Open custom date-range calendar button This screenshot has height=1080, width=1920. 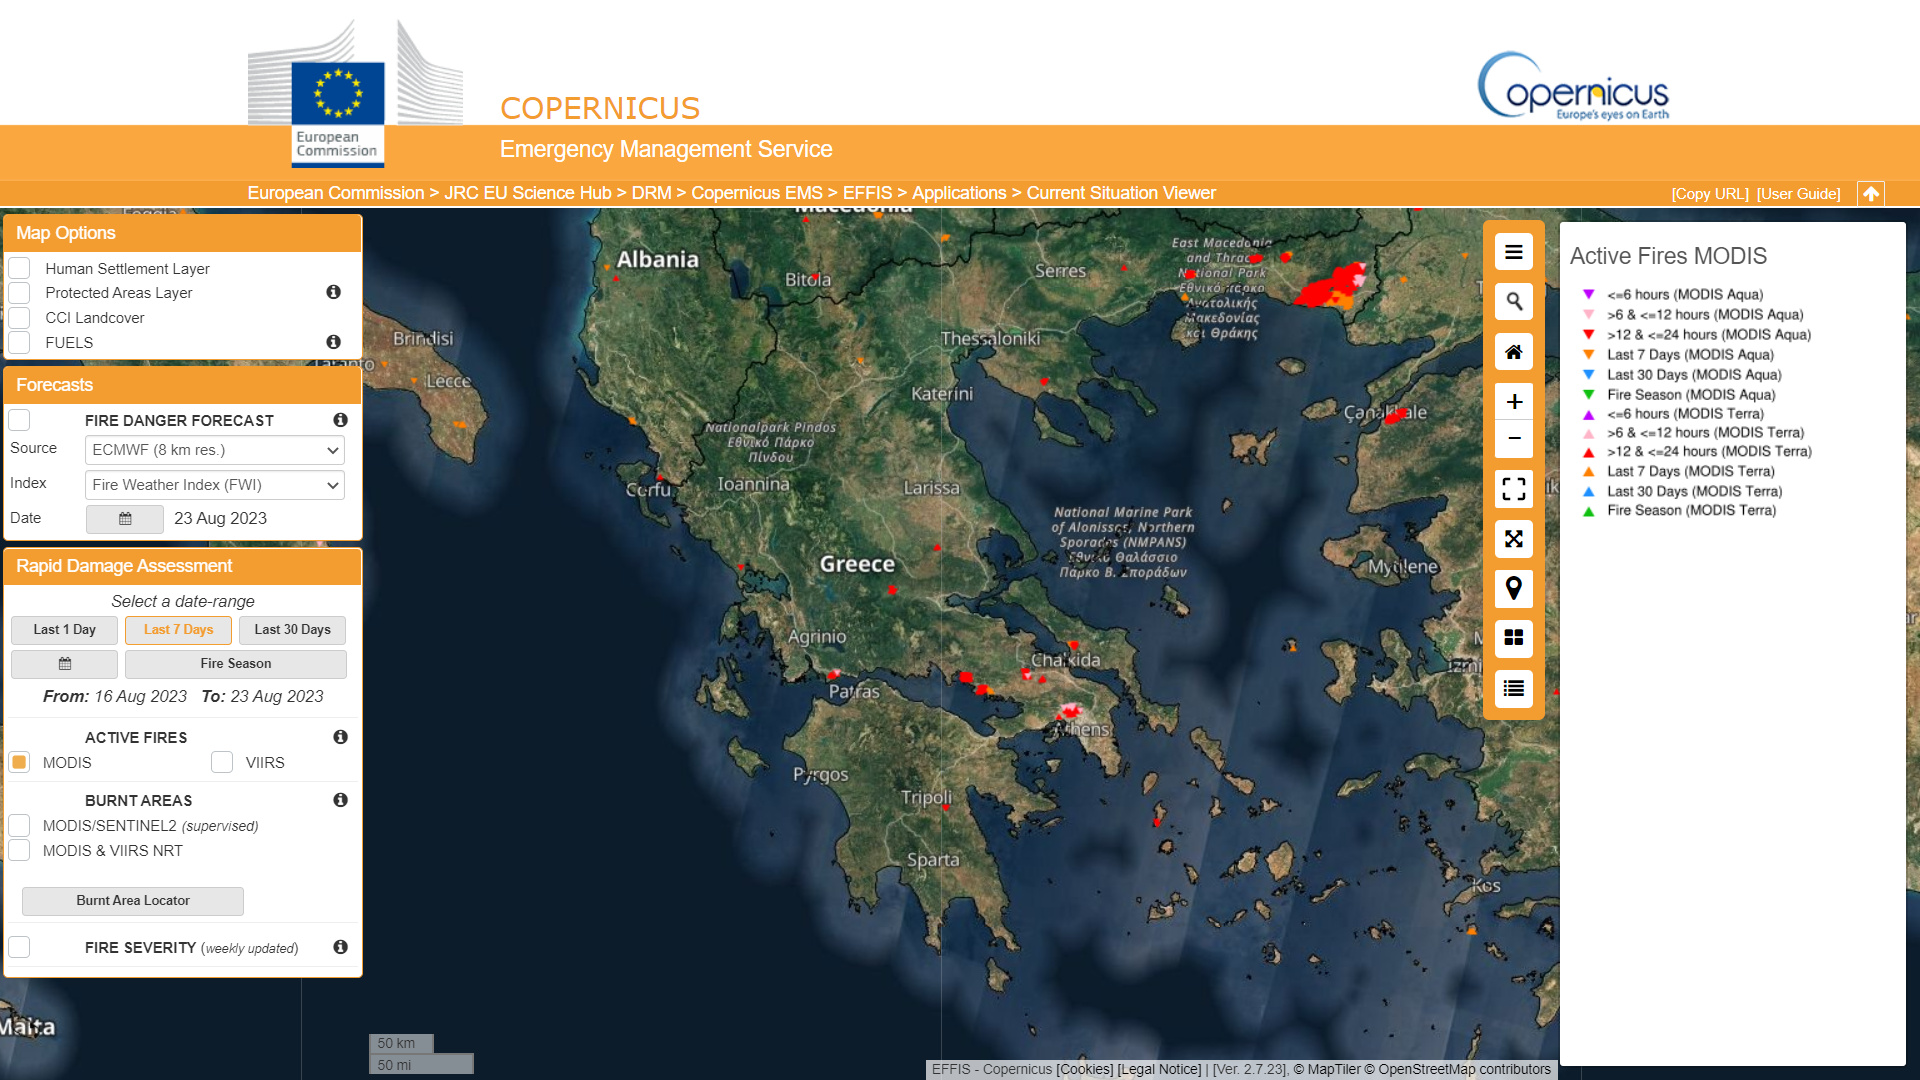(x=65, y=664)
